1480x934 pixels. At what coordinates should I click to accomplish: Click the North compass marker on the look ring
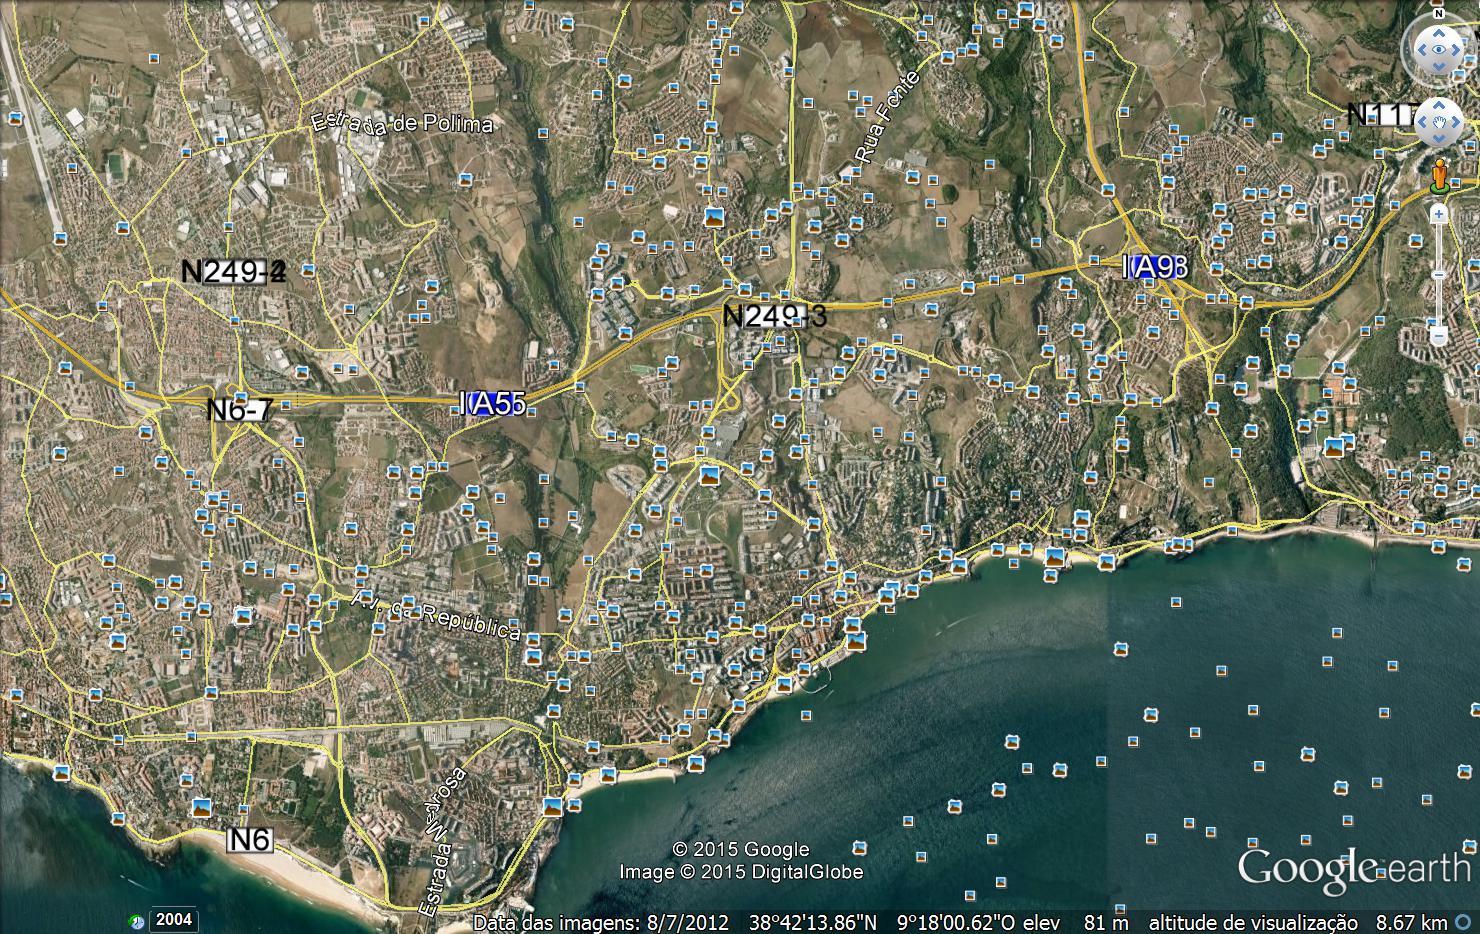point(1439,13)
